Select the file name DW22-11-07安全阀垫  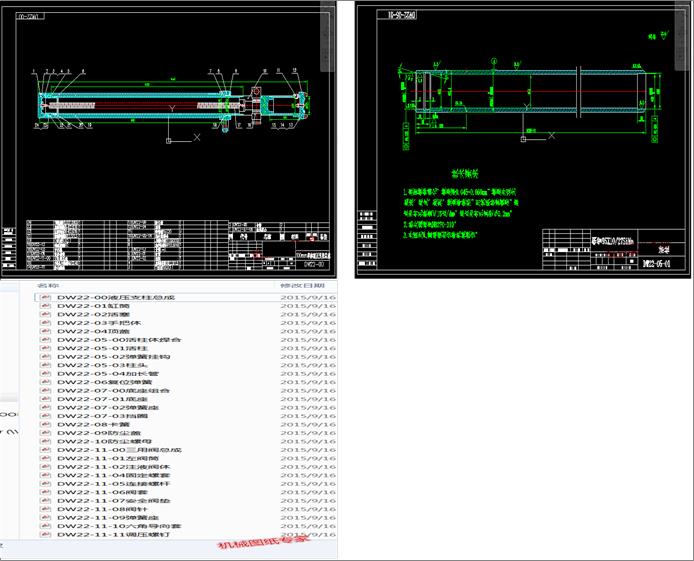[113, 500]
